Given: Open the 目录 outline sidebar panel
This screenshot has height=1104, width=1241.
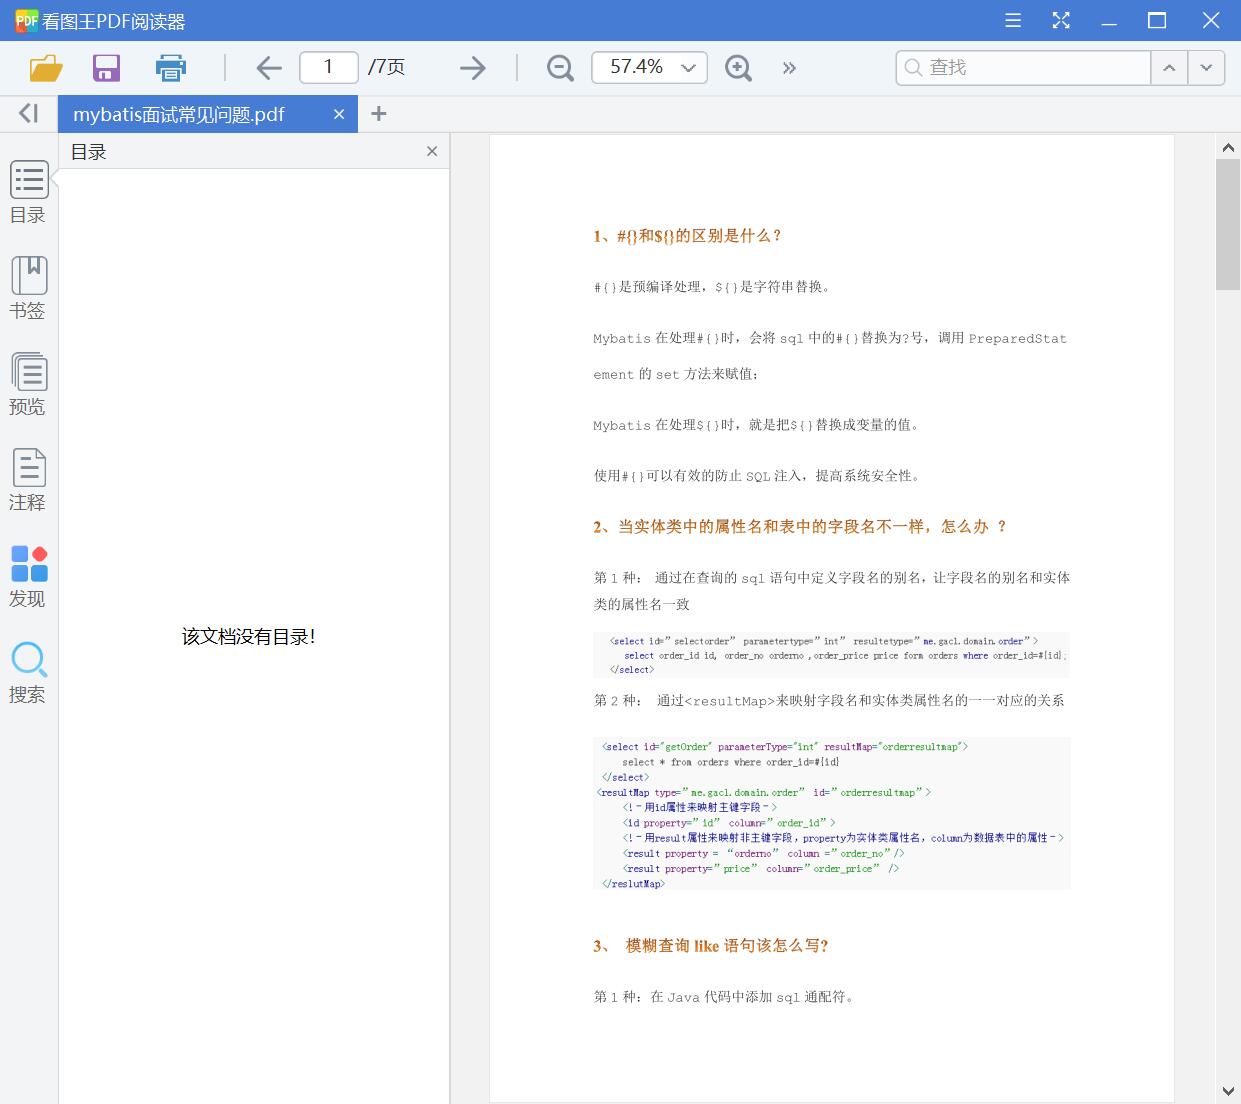Looking at the screenshot, I should (x=28, y=193).
